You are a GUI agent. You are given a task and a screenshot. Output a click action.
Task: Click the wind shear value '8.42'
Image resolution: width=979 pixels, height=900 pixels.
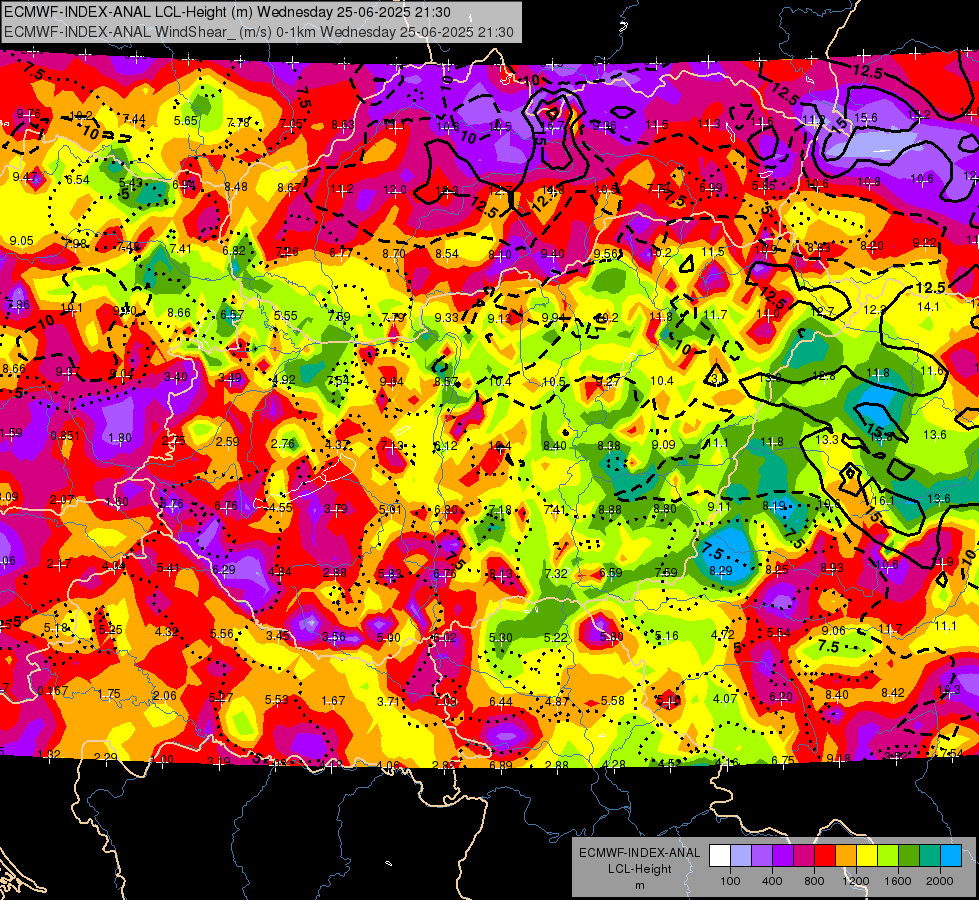[893, 692]
